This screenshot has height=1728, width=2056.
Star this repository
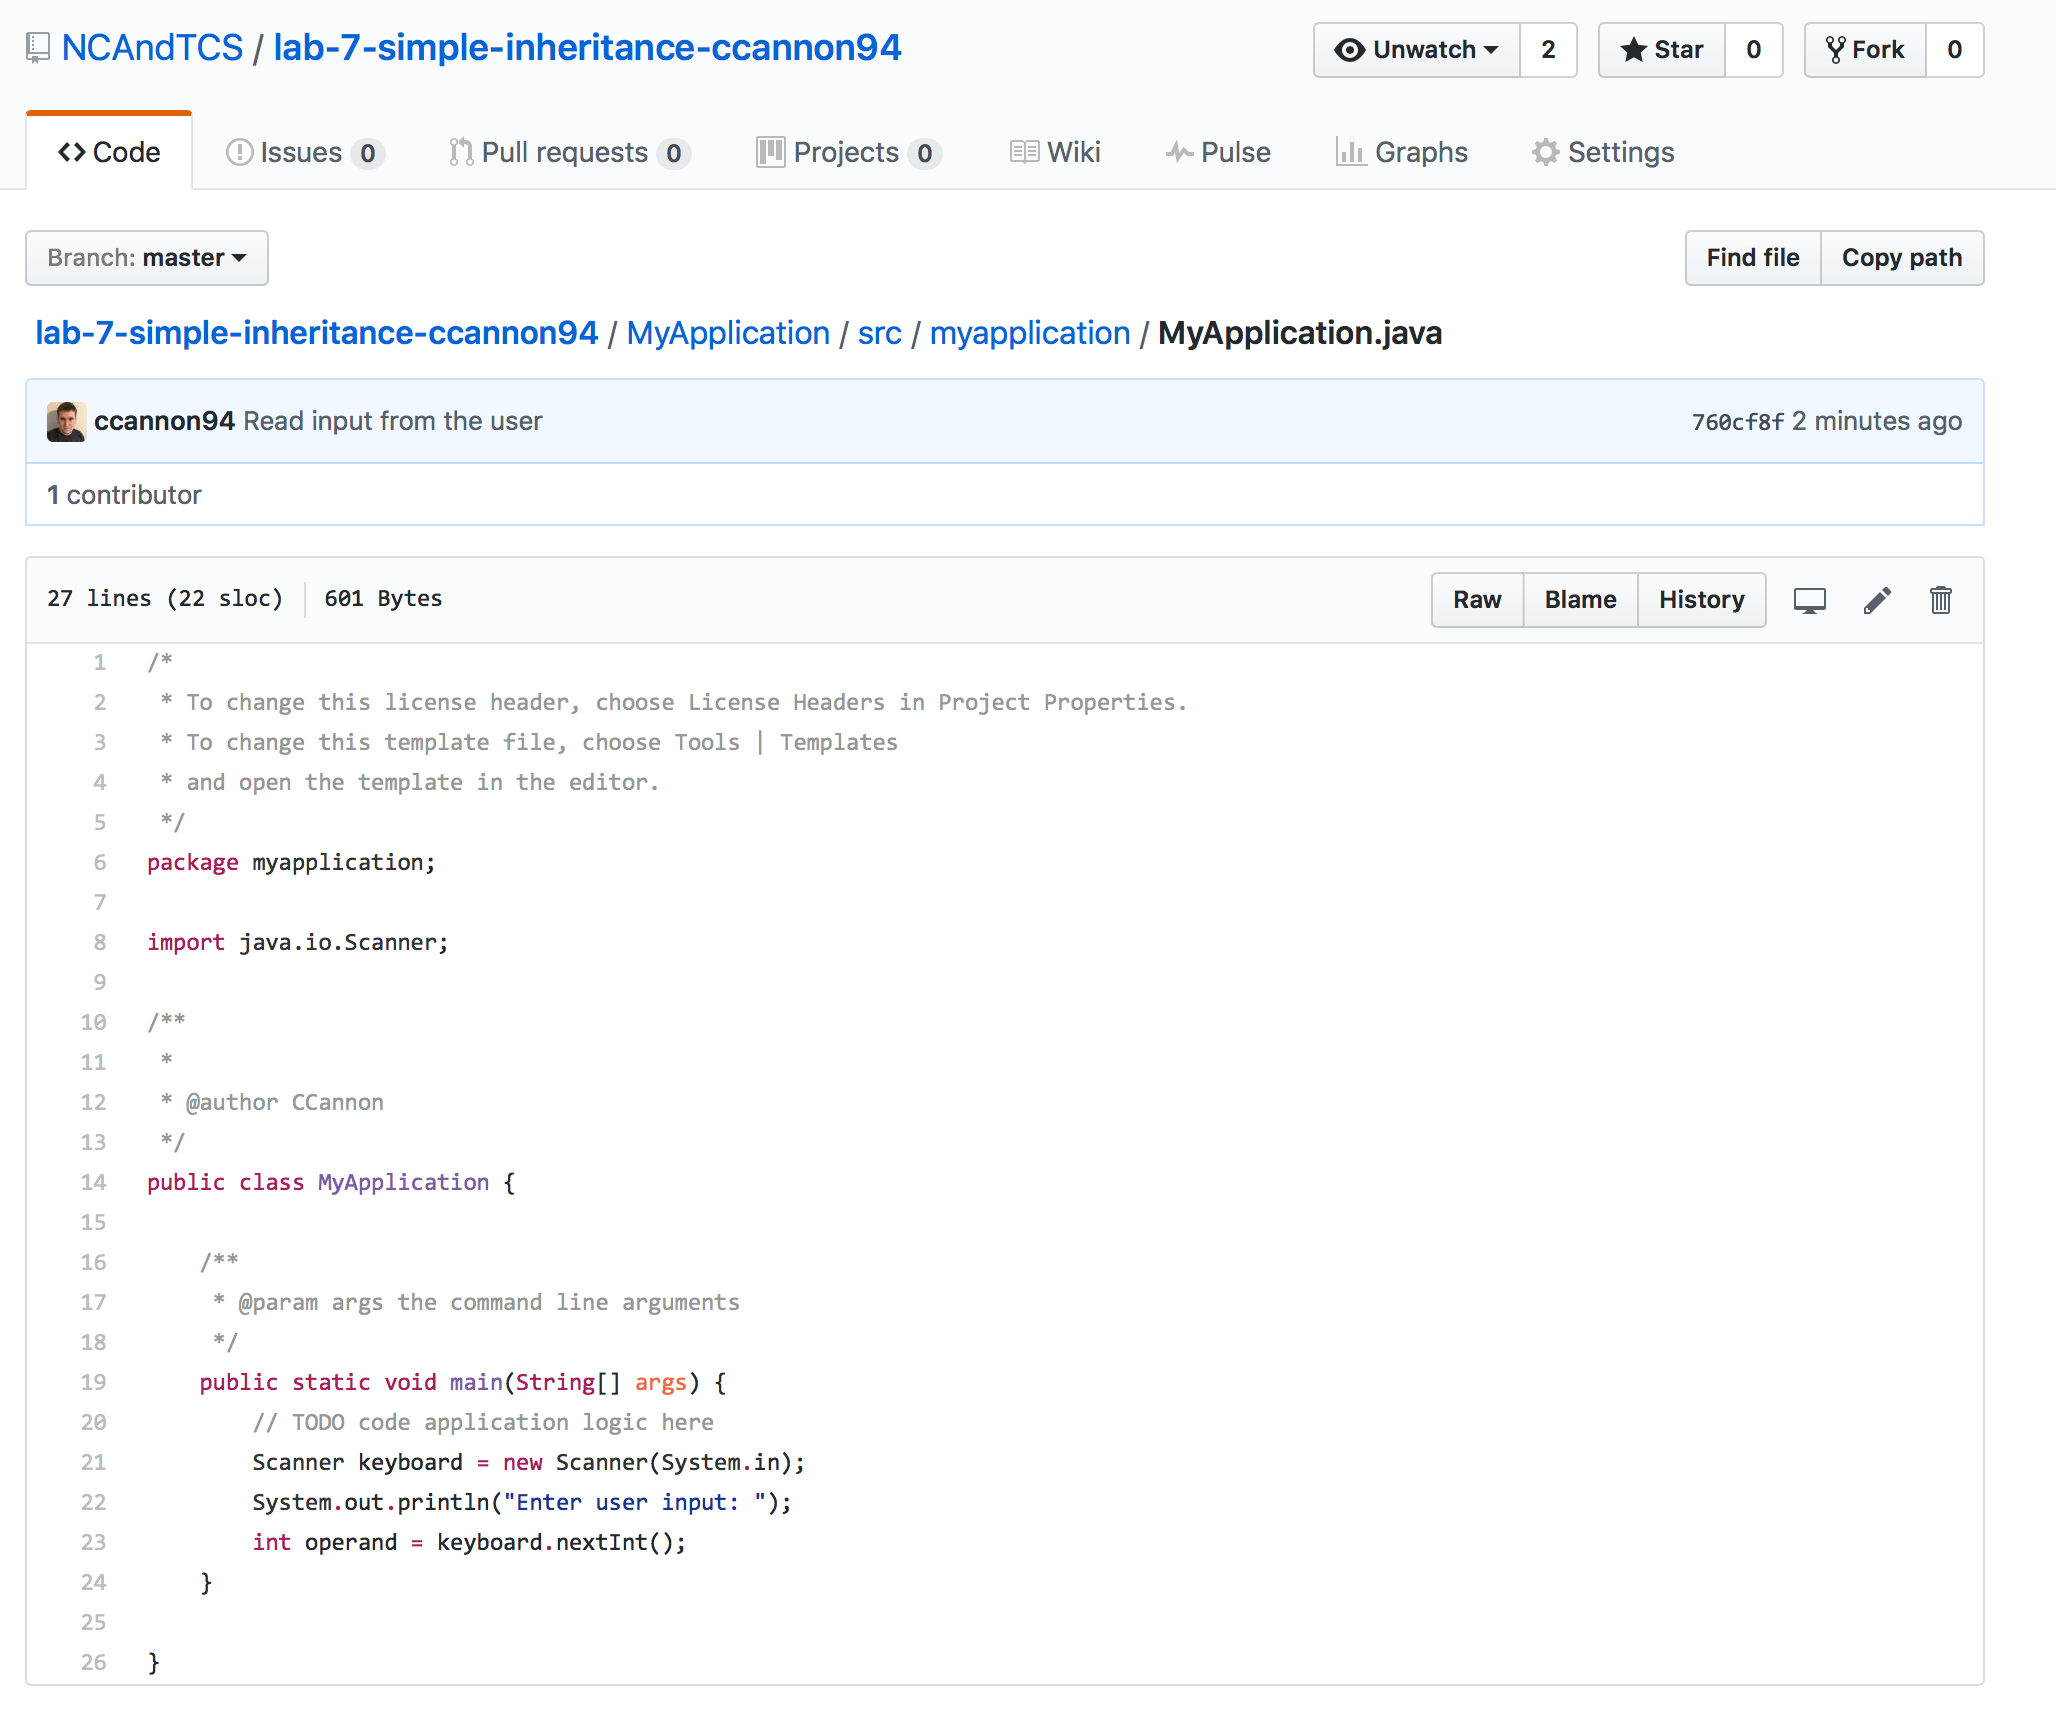[1662, 50]
